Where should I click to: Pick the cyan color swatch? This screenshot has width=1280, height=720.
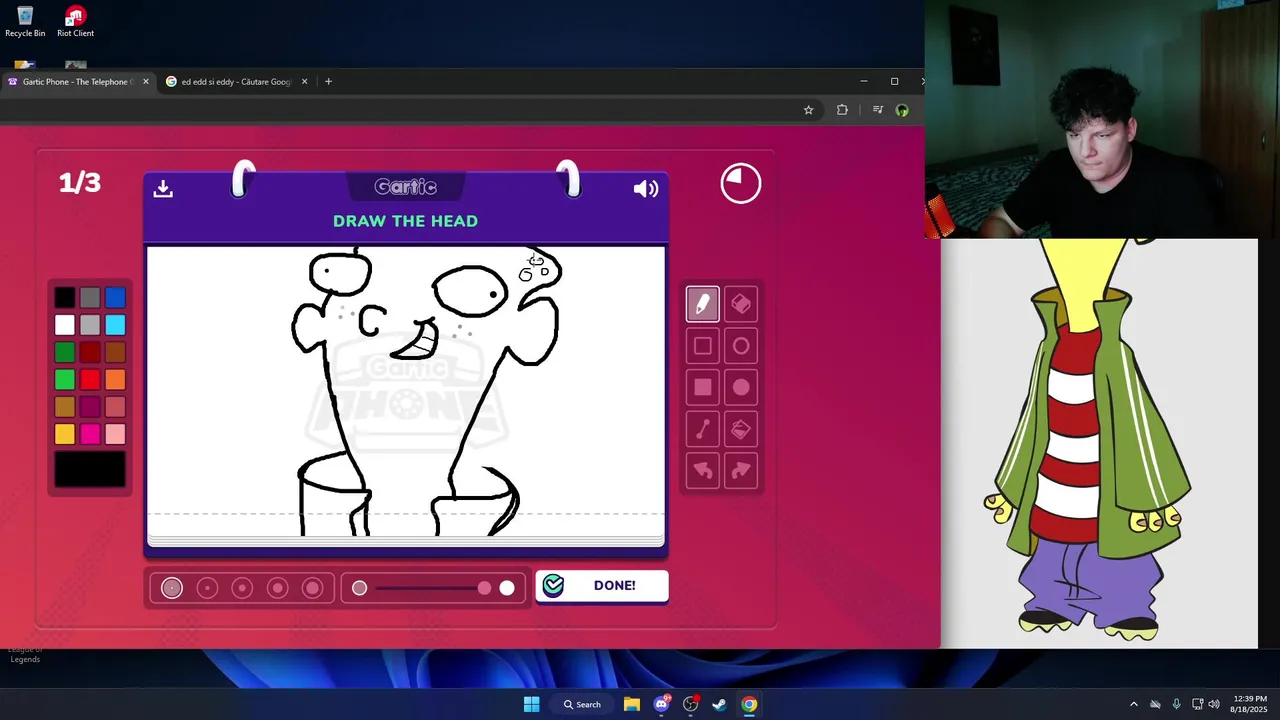coord(115,325)
